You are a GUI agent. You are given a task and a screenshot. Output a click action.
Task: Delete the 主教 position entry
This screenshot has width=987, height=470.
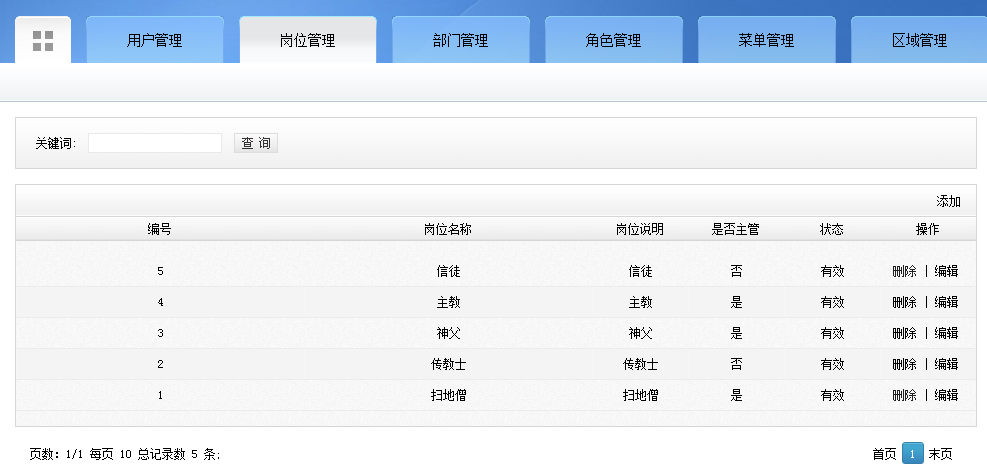tap(904, 302)
